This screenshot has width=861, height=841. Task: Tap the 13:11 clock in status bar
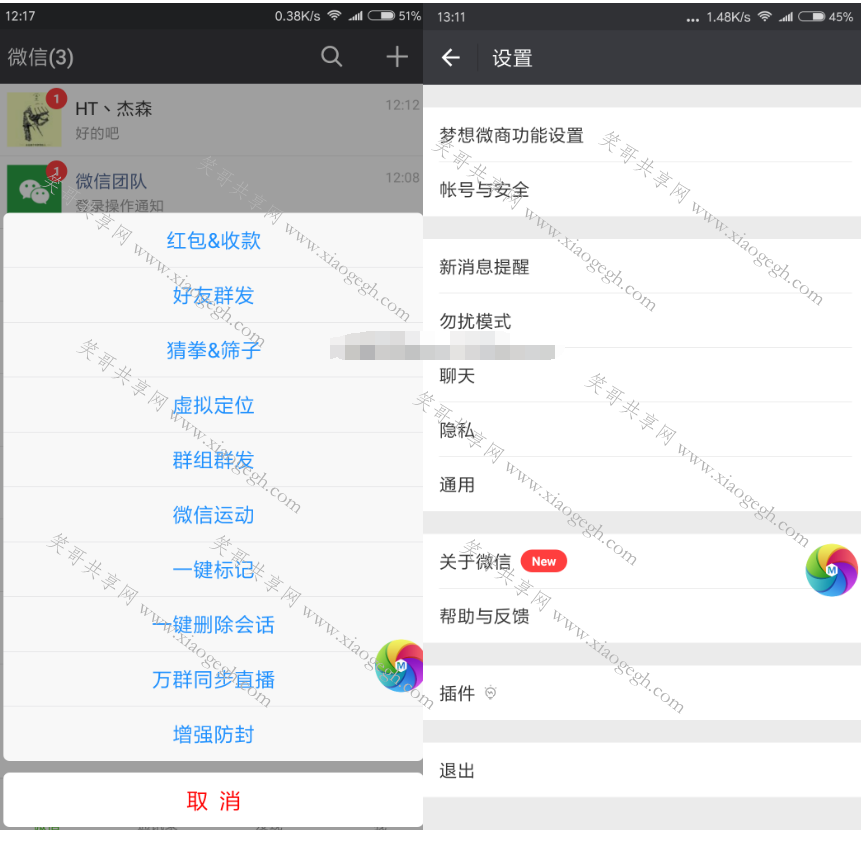click(451, 17)
